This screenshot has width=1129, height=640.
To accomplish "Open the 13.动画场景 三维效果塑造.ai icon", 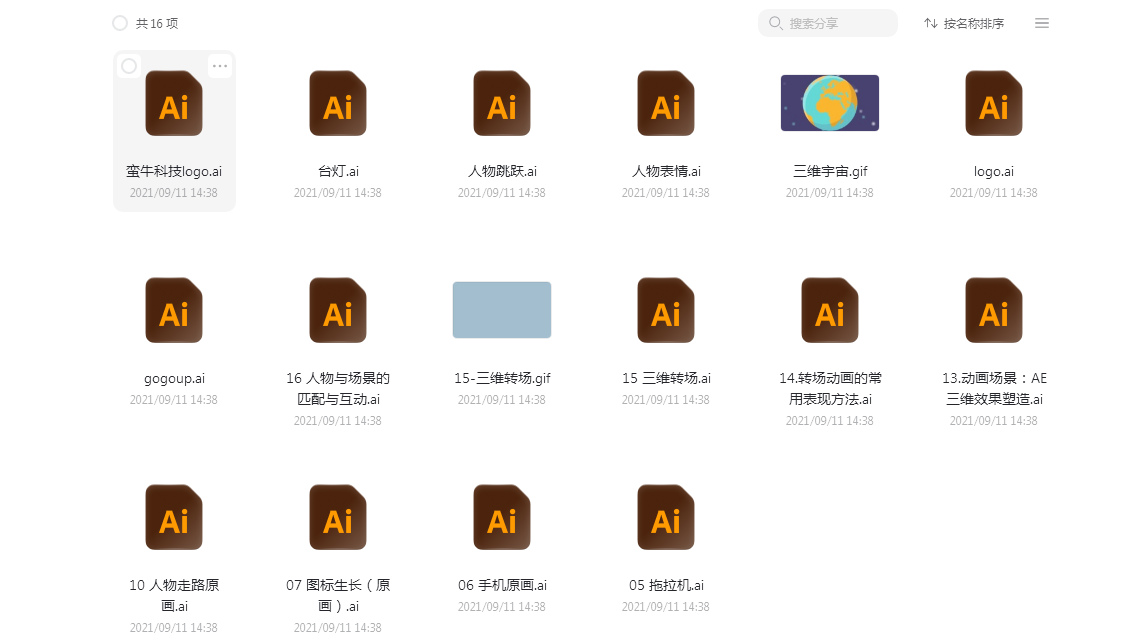I will [994, 310].
